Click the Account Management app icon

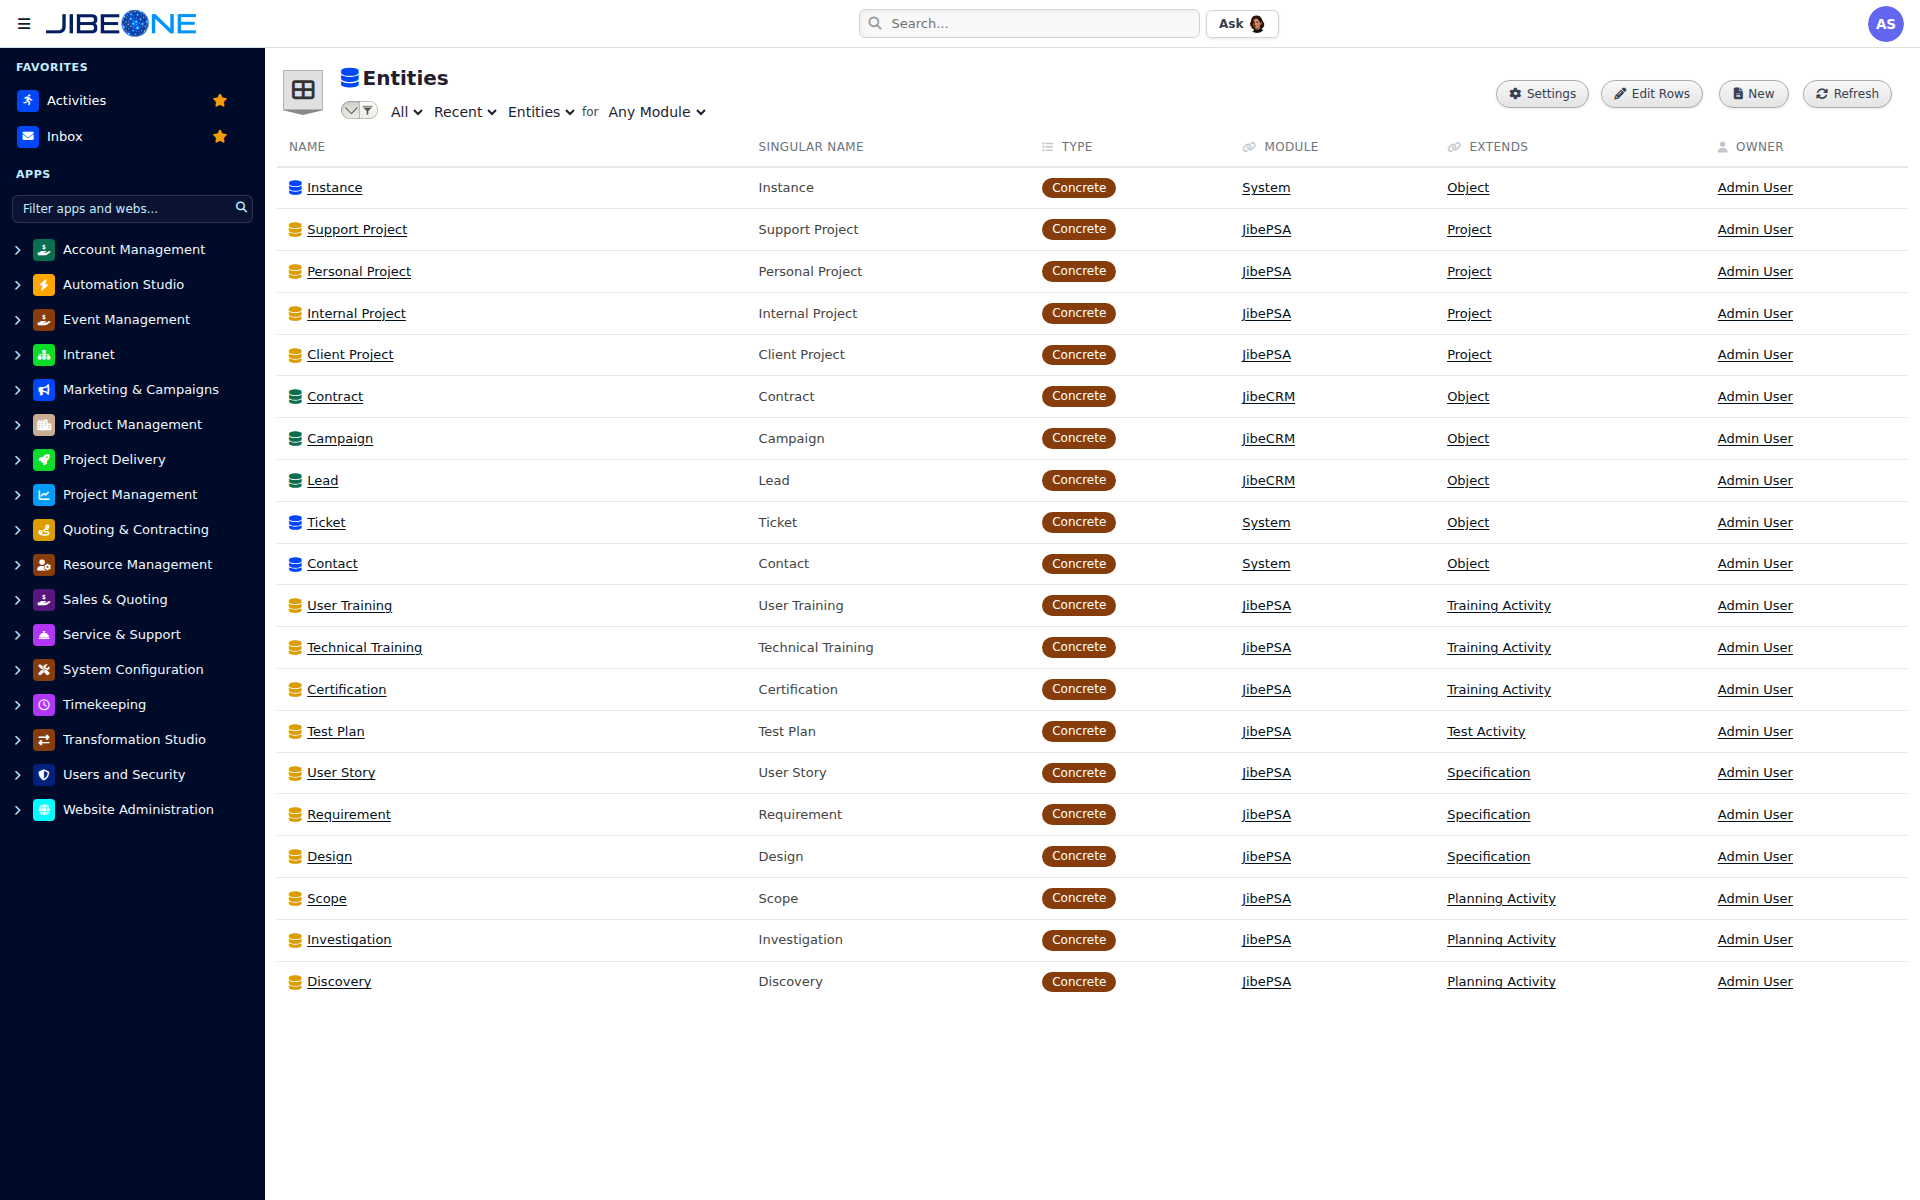pos(44,250)
